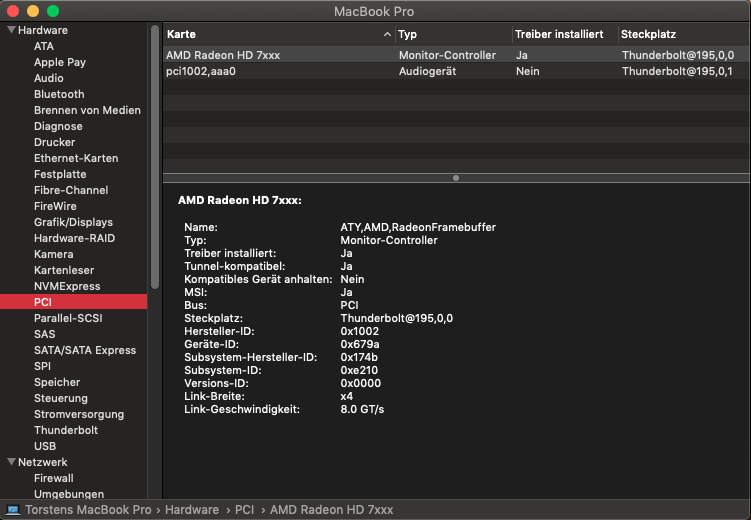Open the Hardware-RAID entry

[74, 238]
